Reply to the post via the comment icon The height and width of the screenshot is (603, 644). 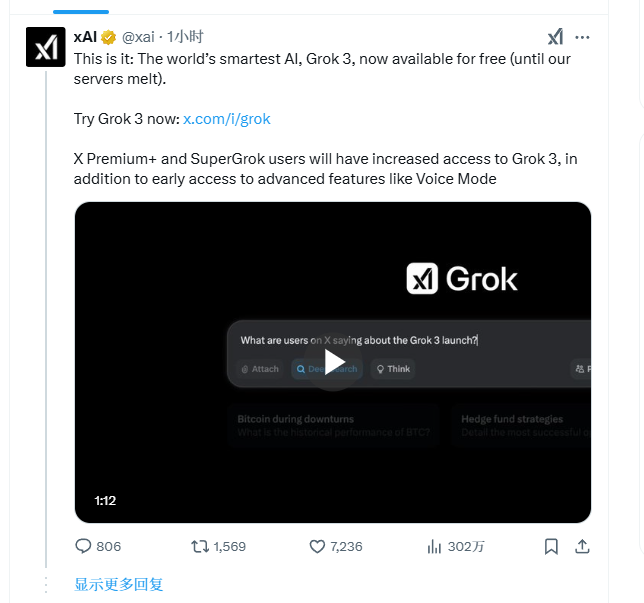pyautogui.click(x=83, y=546)
